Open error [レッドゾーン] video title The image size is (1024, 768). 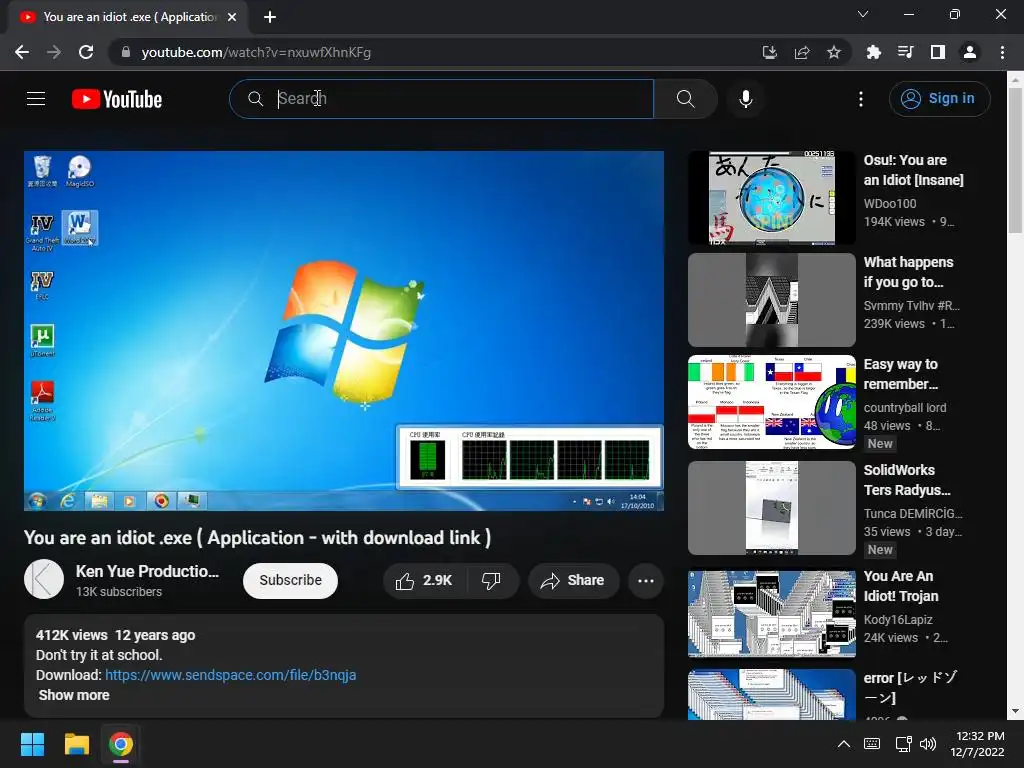[910, 688]
